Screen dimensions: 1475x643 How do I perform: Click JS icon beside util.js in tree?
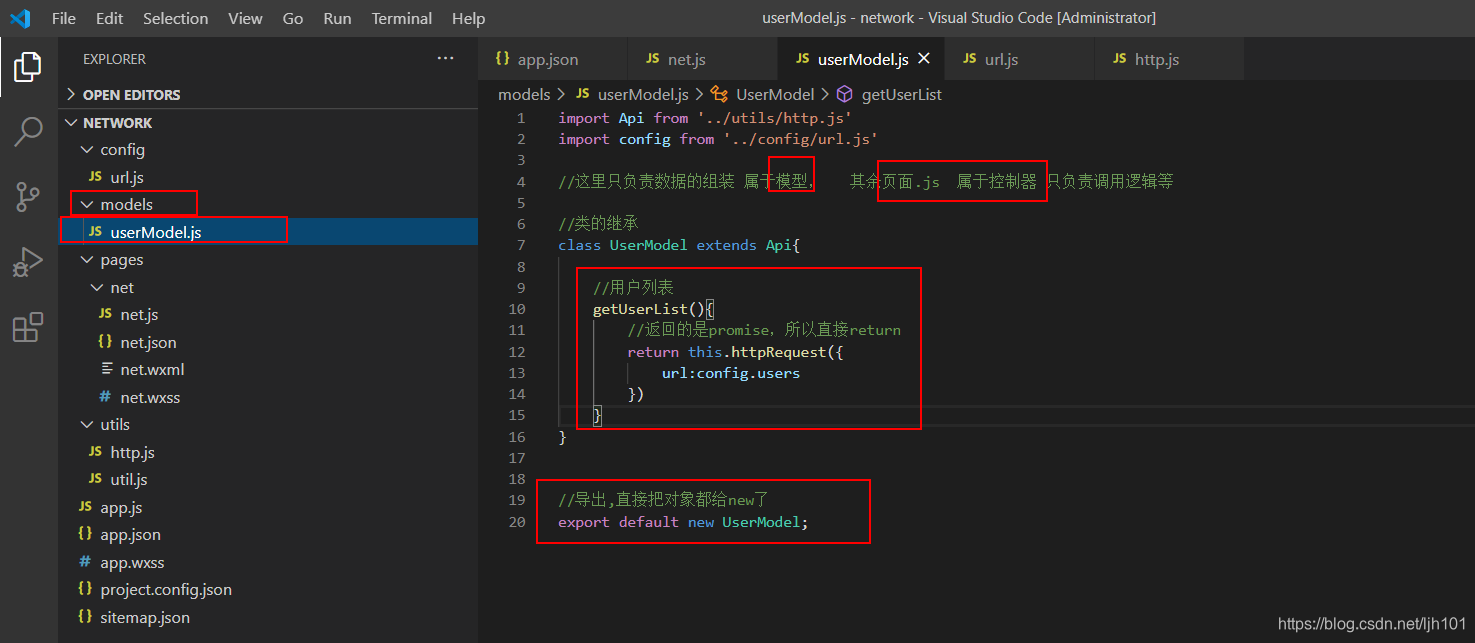pyautogui.click(x=95, y=479)
